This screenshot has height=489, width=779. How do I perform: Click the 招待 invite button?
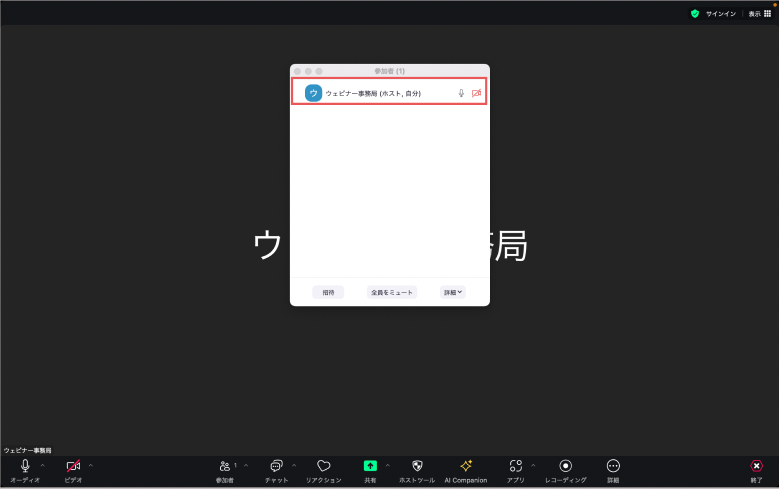point(328,292)
